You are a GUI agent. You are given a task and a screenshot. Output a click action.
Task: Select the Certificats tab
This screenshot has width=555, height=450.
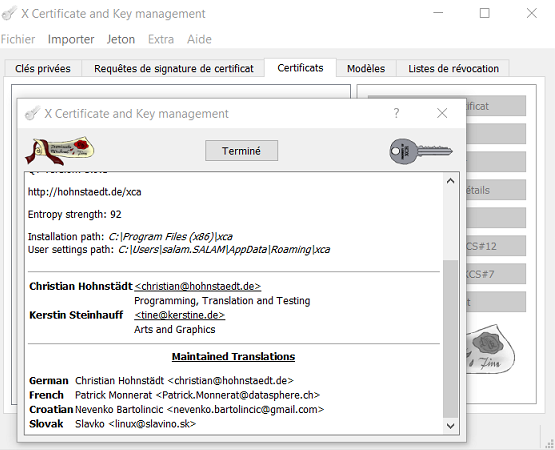point(300,68)
